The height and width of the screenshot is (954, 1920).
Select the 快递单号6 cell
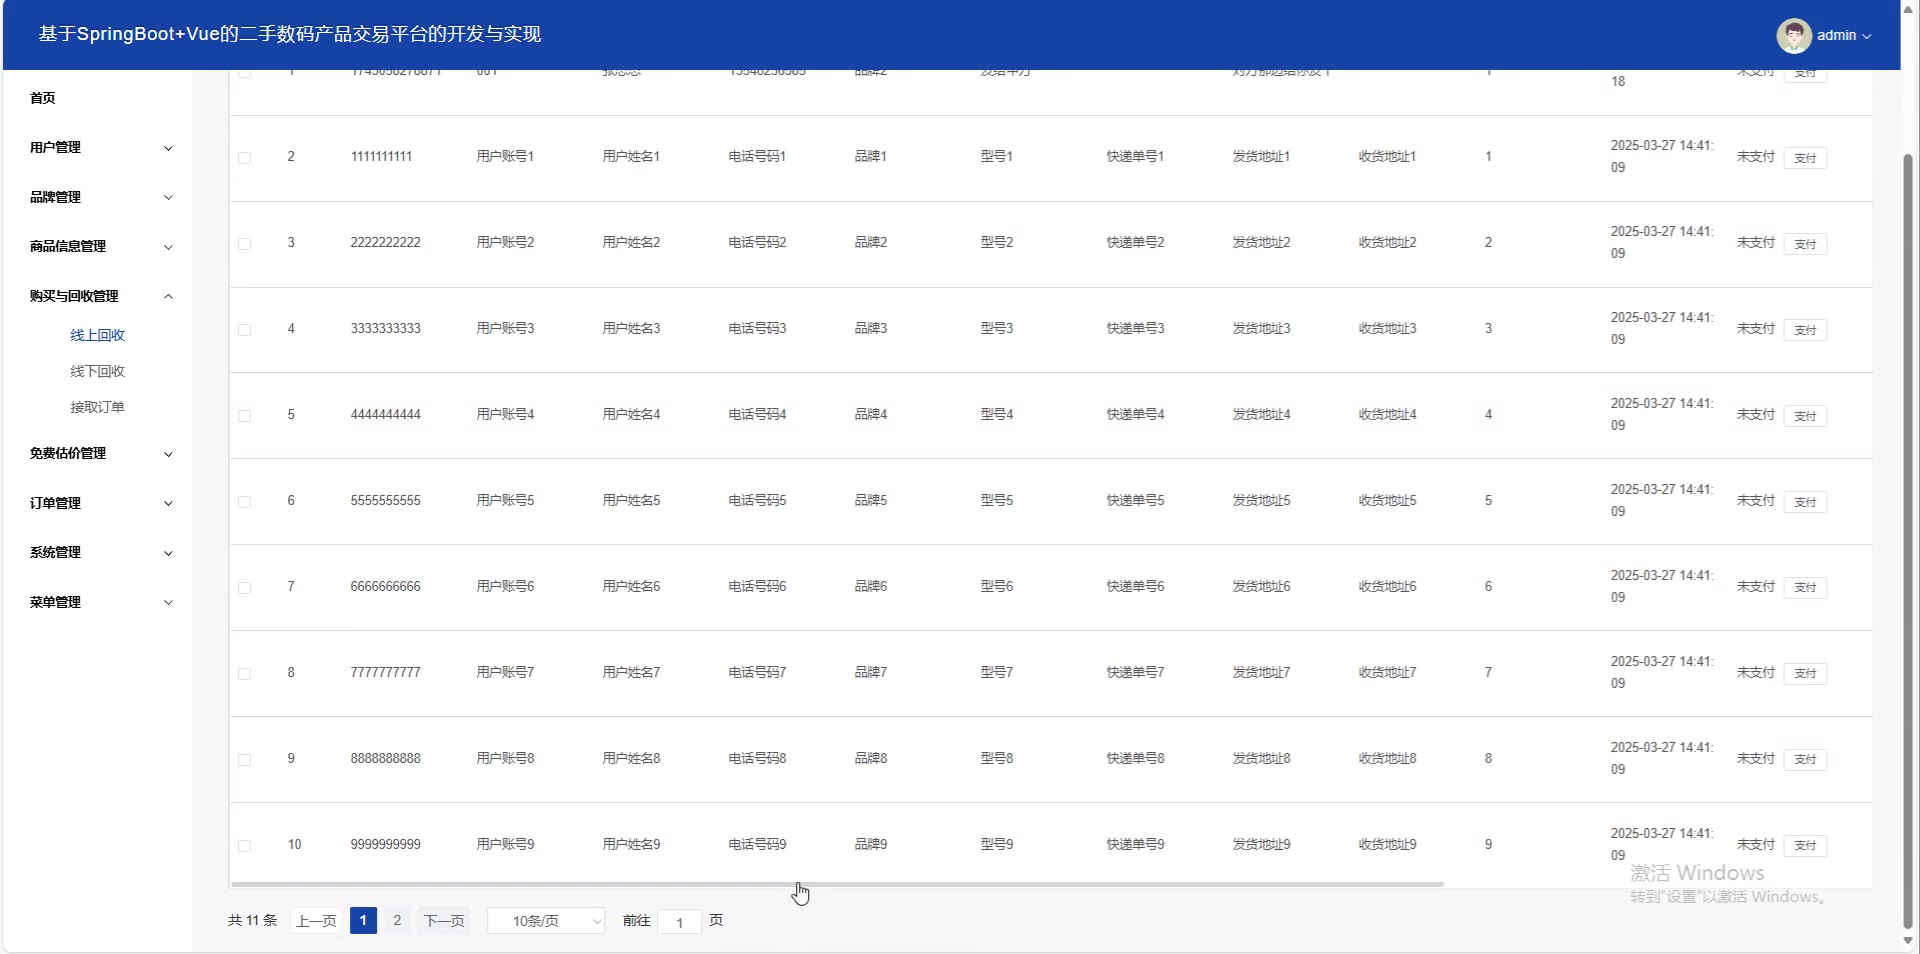coord(1135,587)
